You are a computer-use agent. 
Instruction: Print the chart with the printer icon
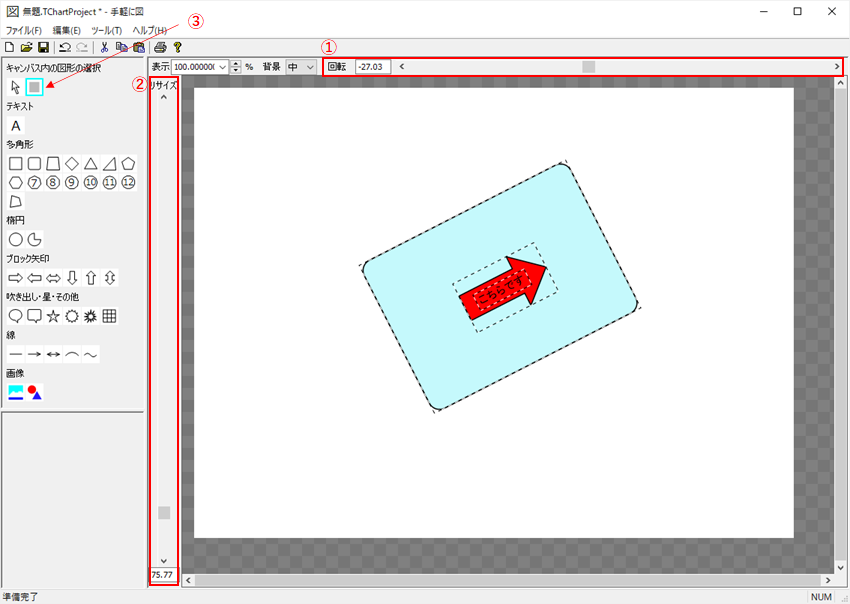coord(160,47)
